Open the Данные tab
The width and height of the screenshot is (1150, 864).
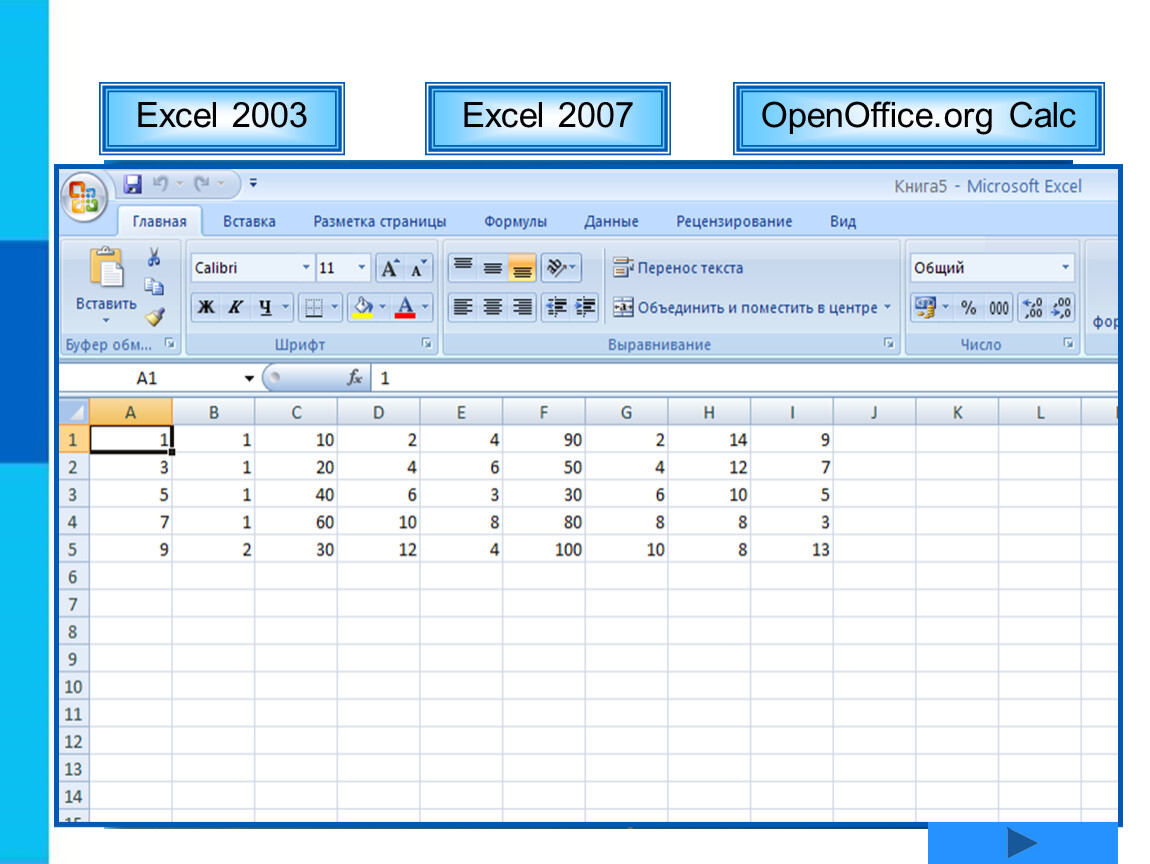pyautogui.click(x=611, y=222)
